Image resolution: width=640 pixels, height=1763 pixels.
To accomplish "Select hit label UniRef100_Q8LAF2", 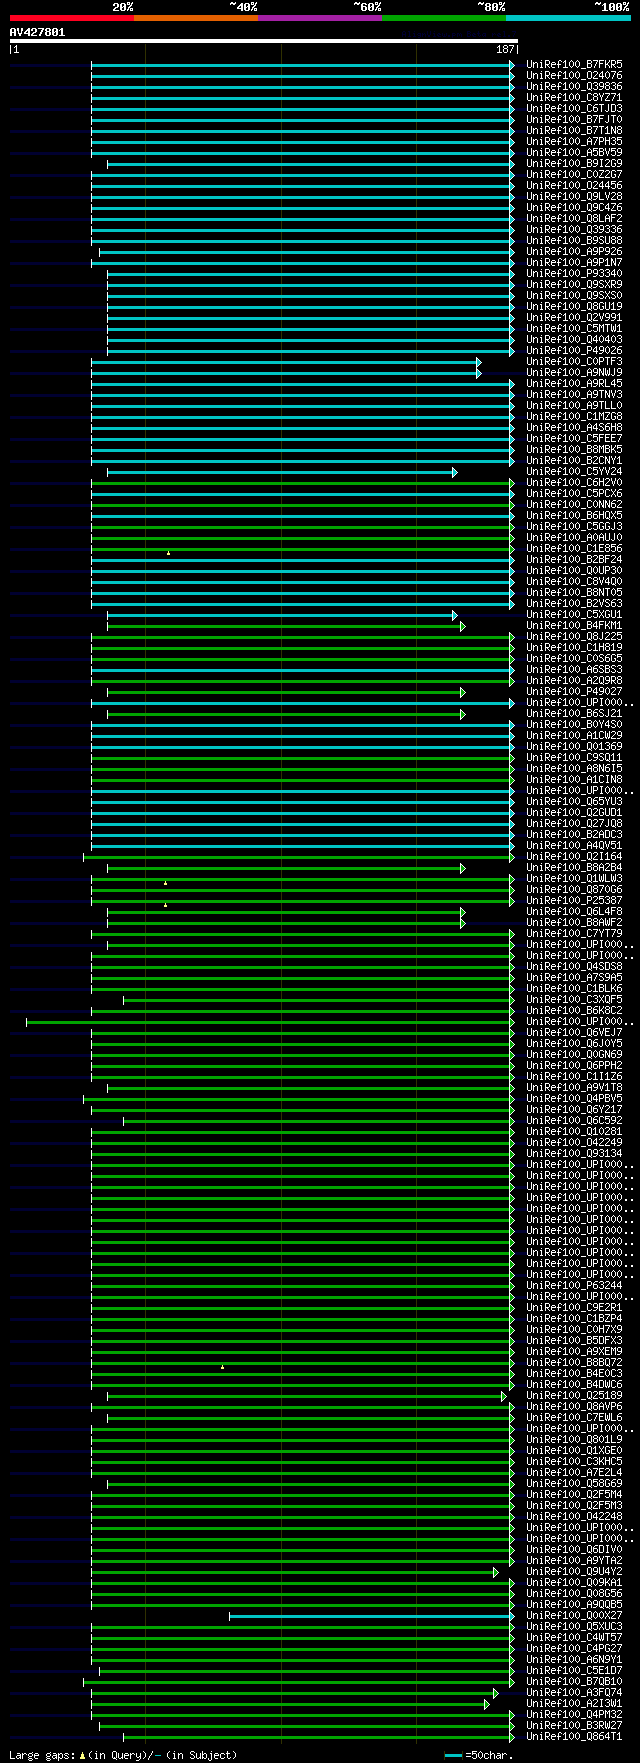I will (x=574, y=219).
